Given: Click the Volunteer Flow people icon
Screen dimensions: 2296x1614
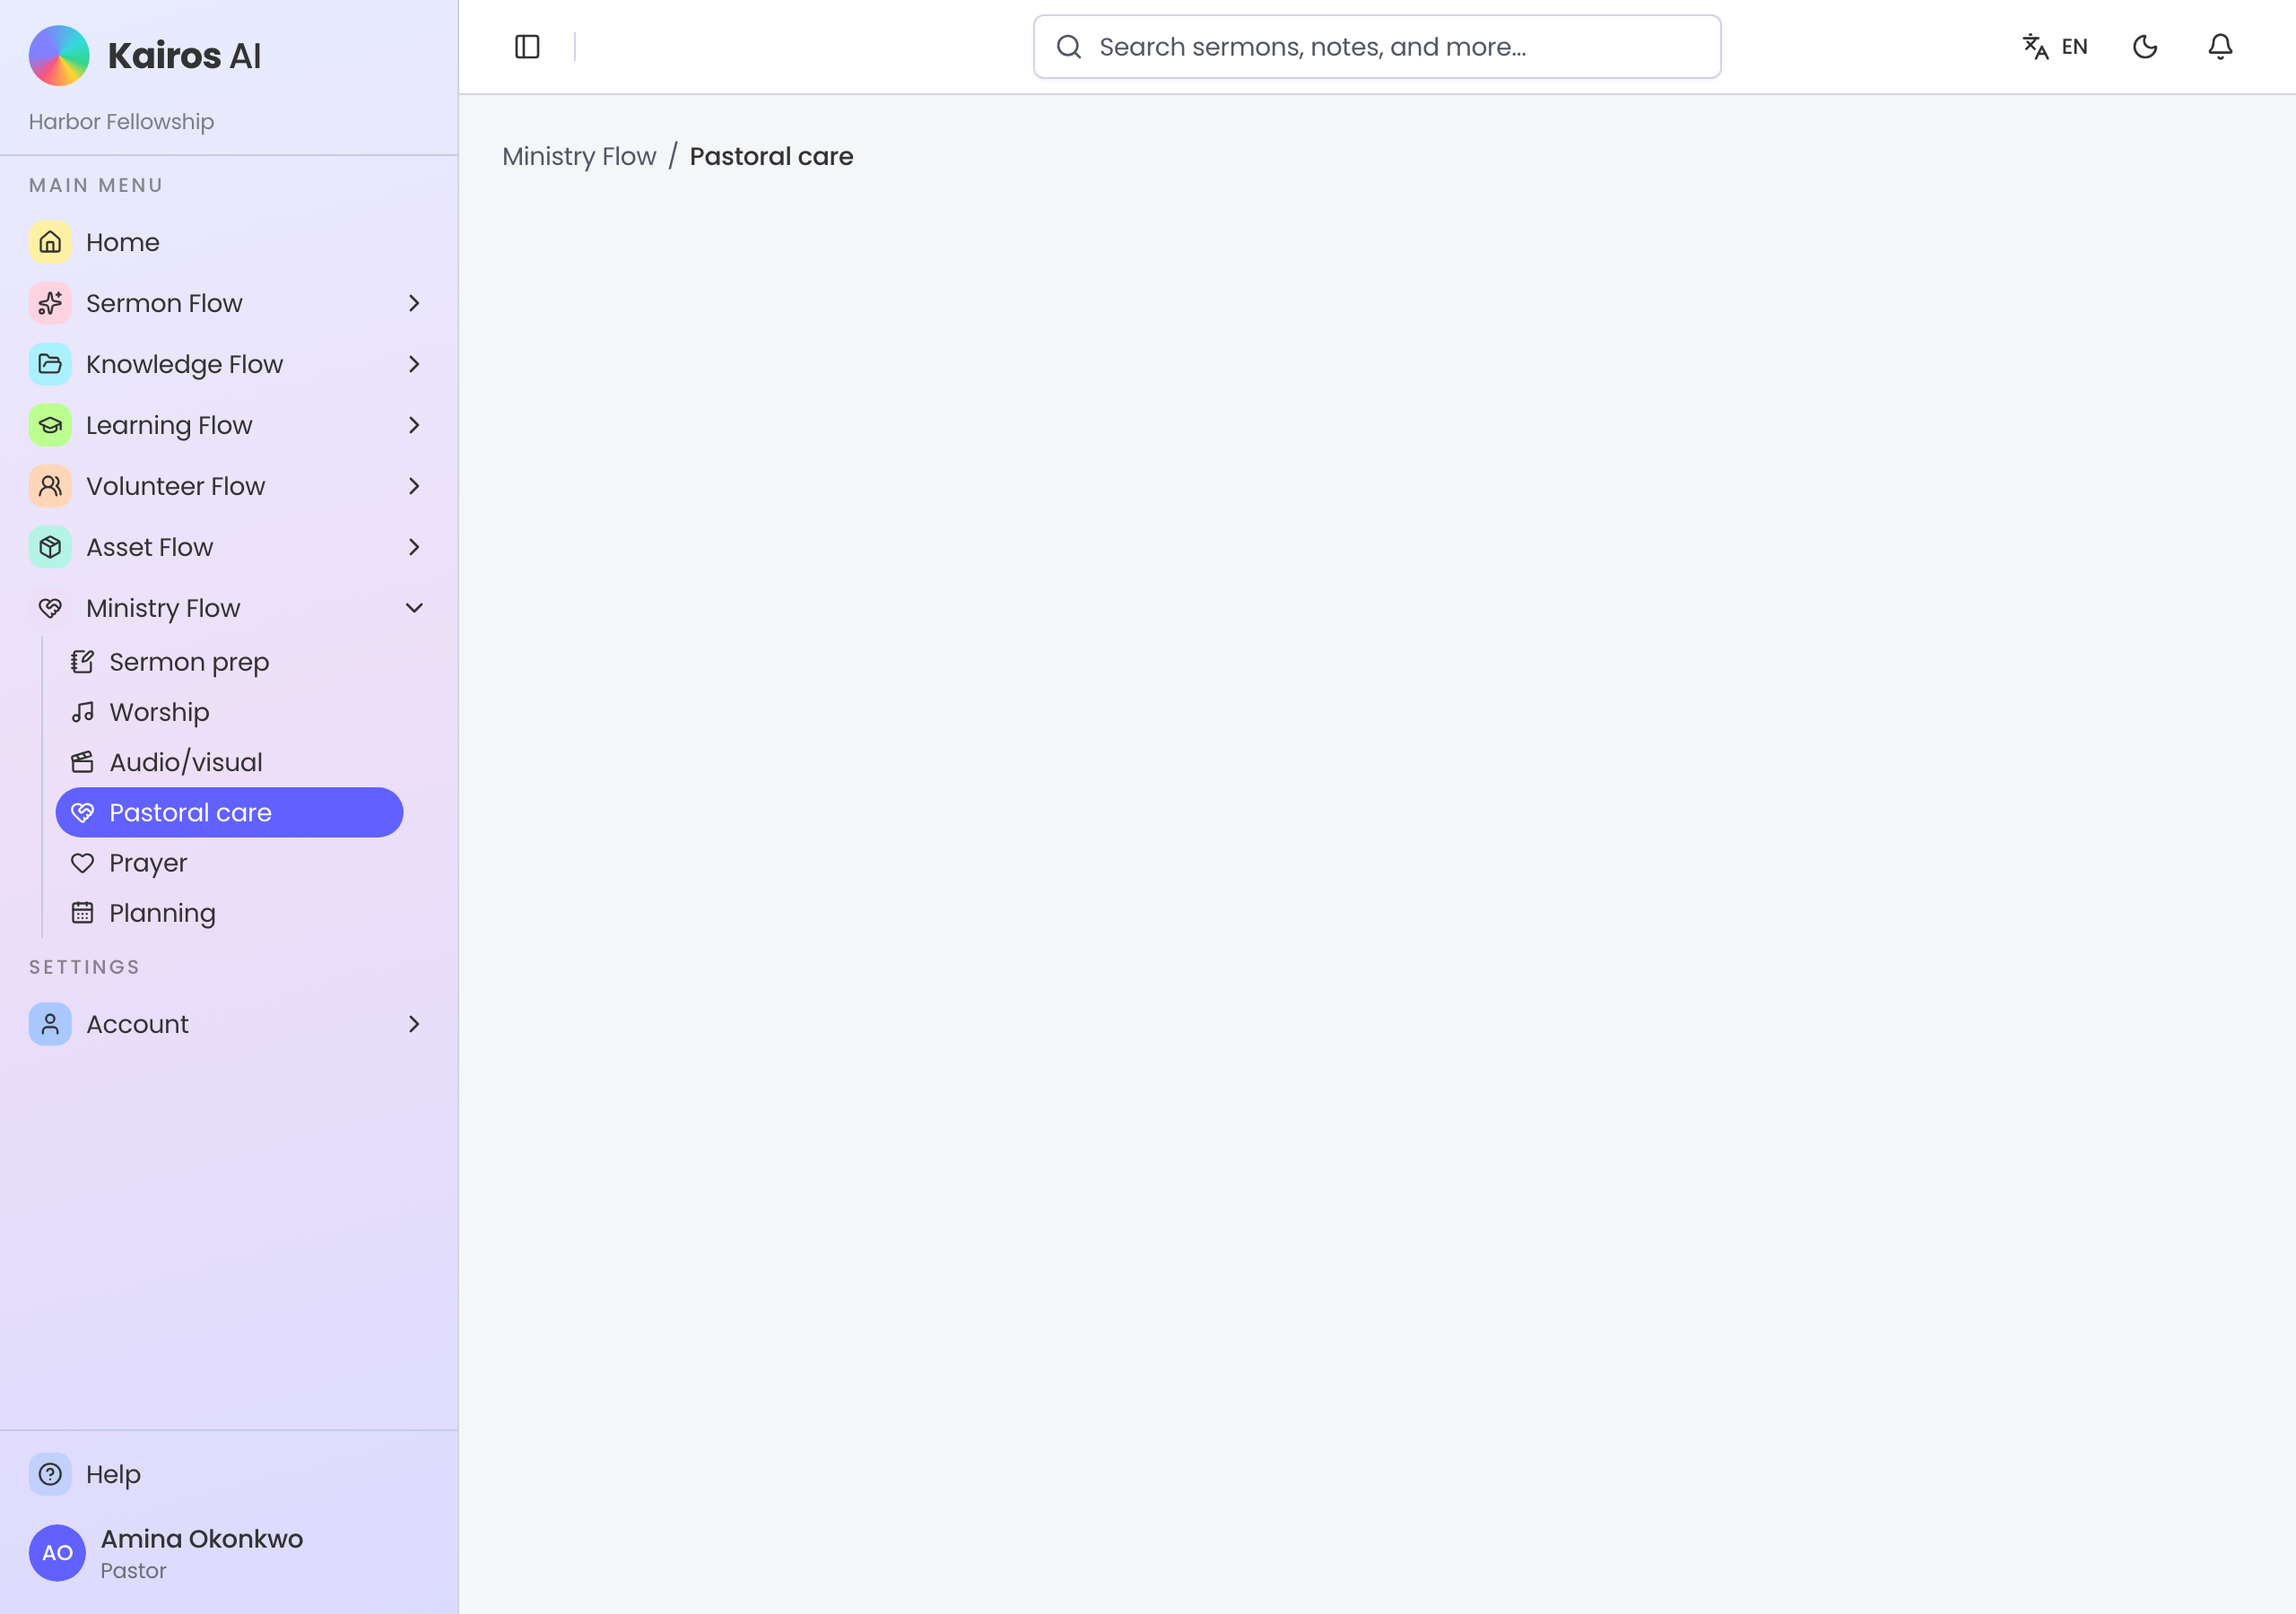Looking at the screenshot, I should coord(50,486).
